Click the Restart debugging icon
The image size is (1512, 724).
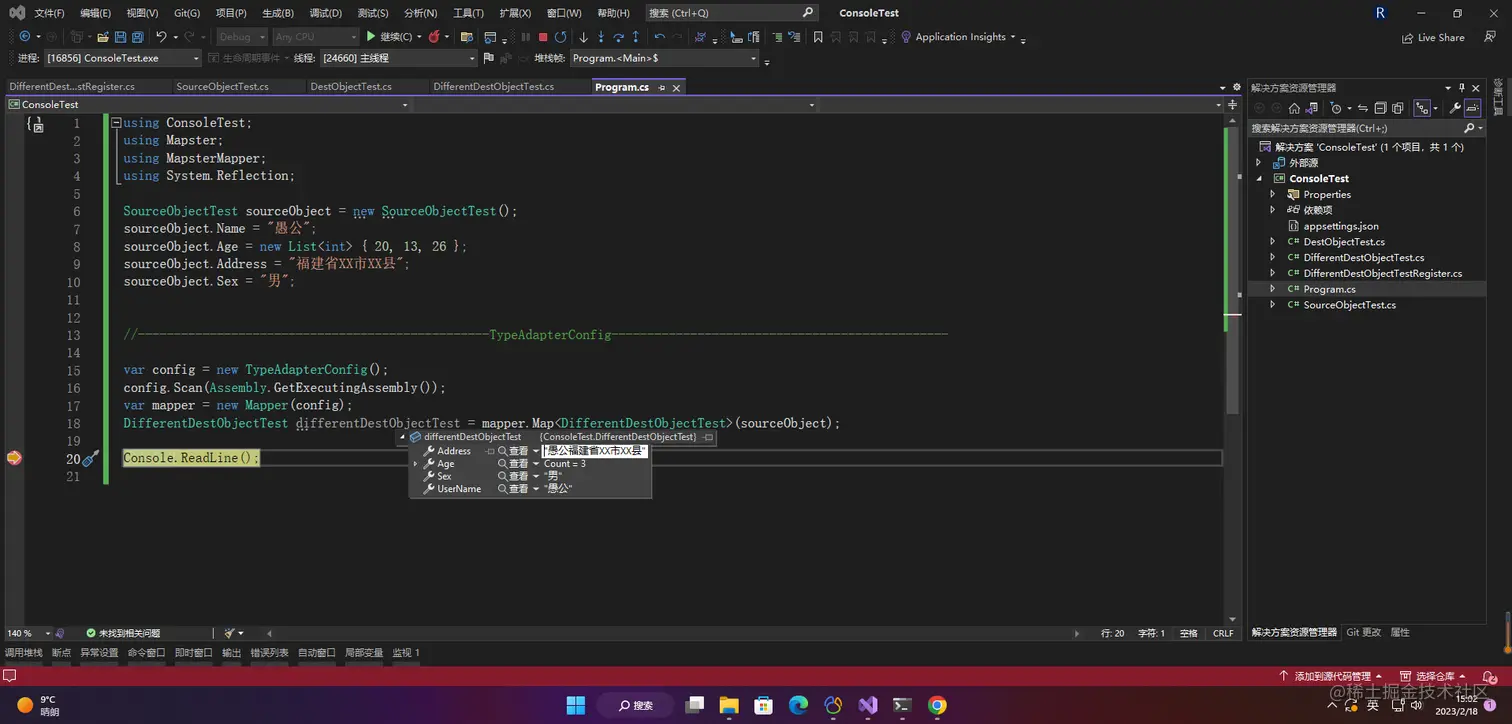(x=560, y=37)
